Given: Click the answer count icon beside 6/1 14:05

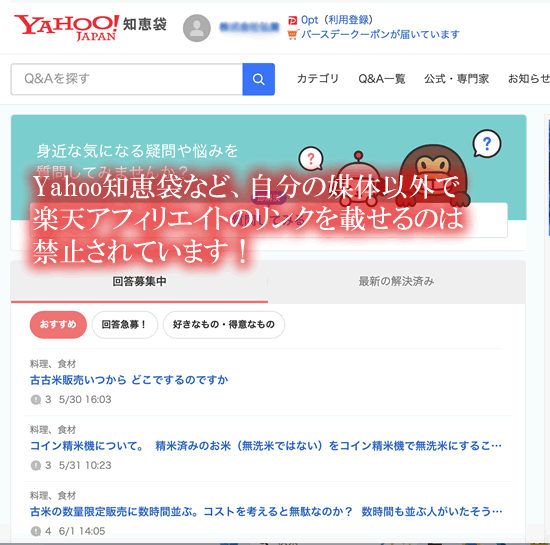Looking at the screenshot, I should (x=36, y=531).
